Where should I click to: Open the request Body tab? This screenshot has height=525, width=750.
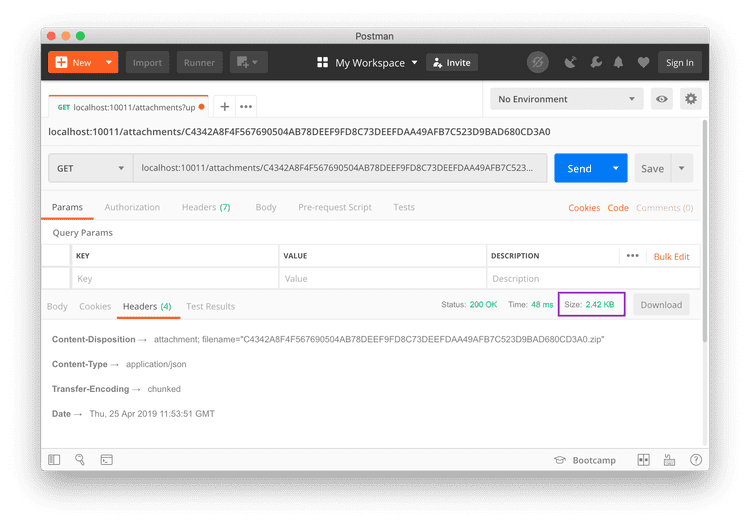(x=266, y=207)
